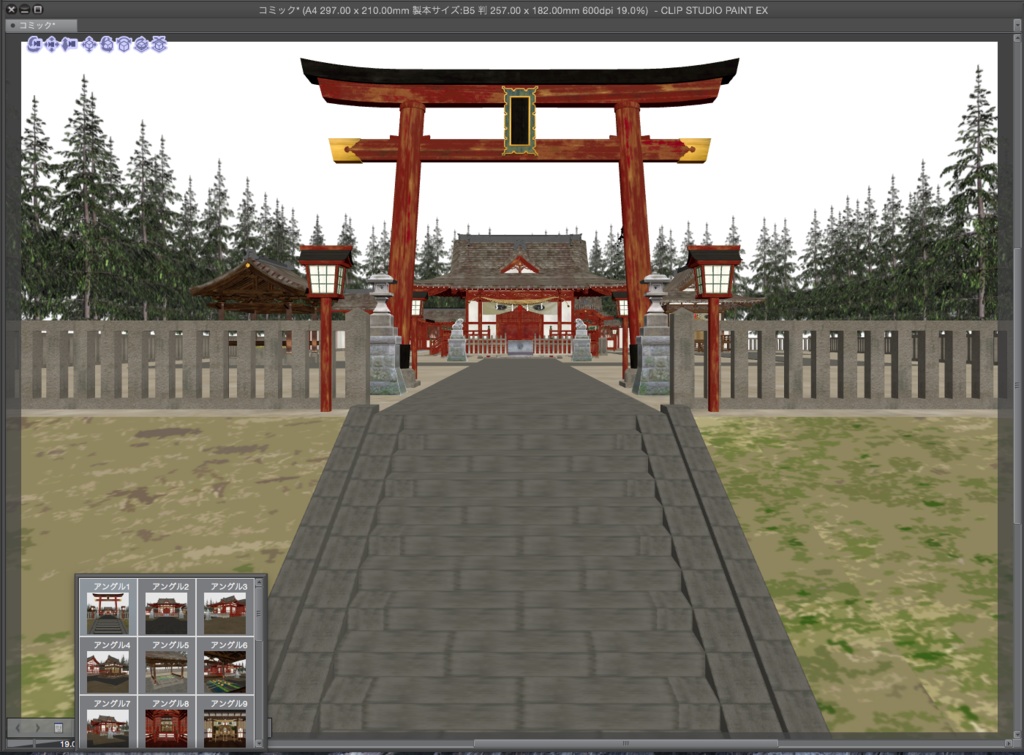Select the camera zoom tool icon
This screenshot has height=755, width=1024.
click(x=69, y=44)
